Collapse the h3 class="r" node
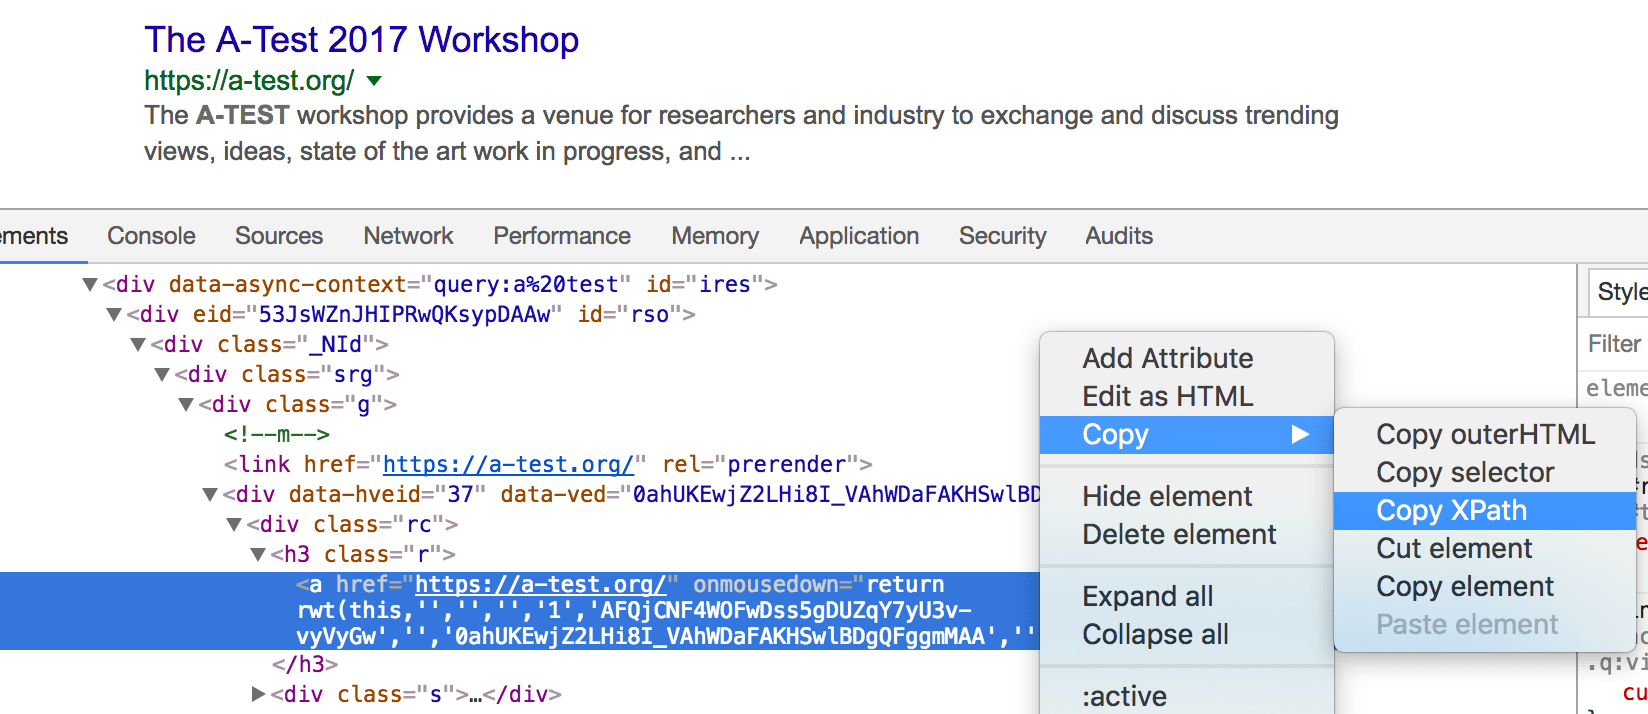The image size is (1648, 714). 258,555
